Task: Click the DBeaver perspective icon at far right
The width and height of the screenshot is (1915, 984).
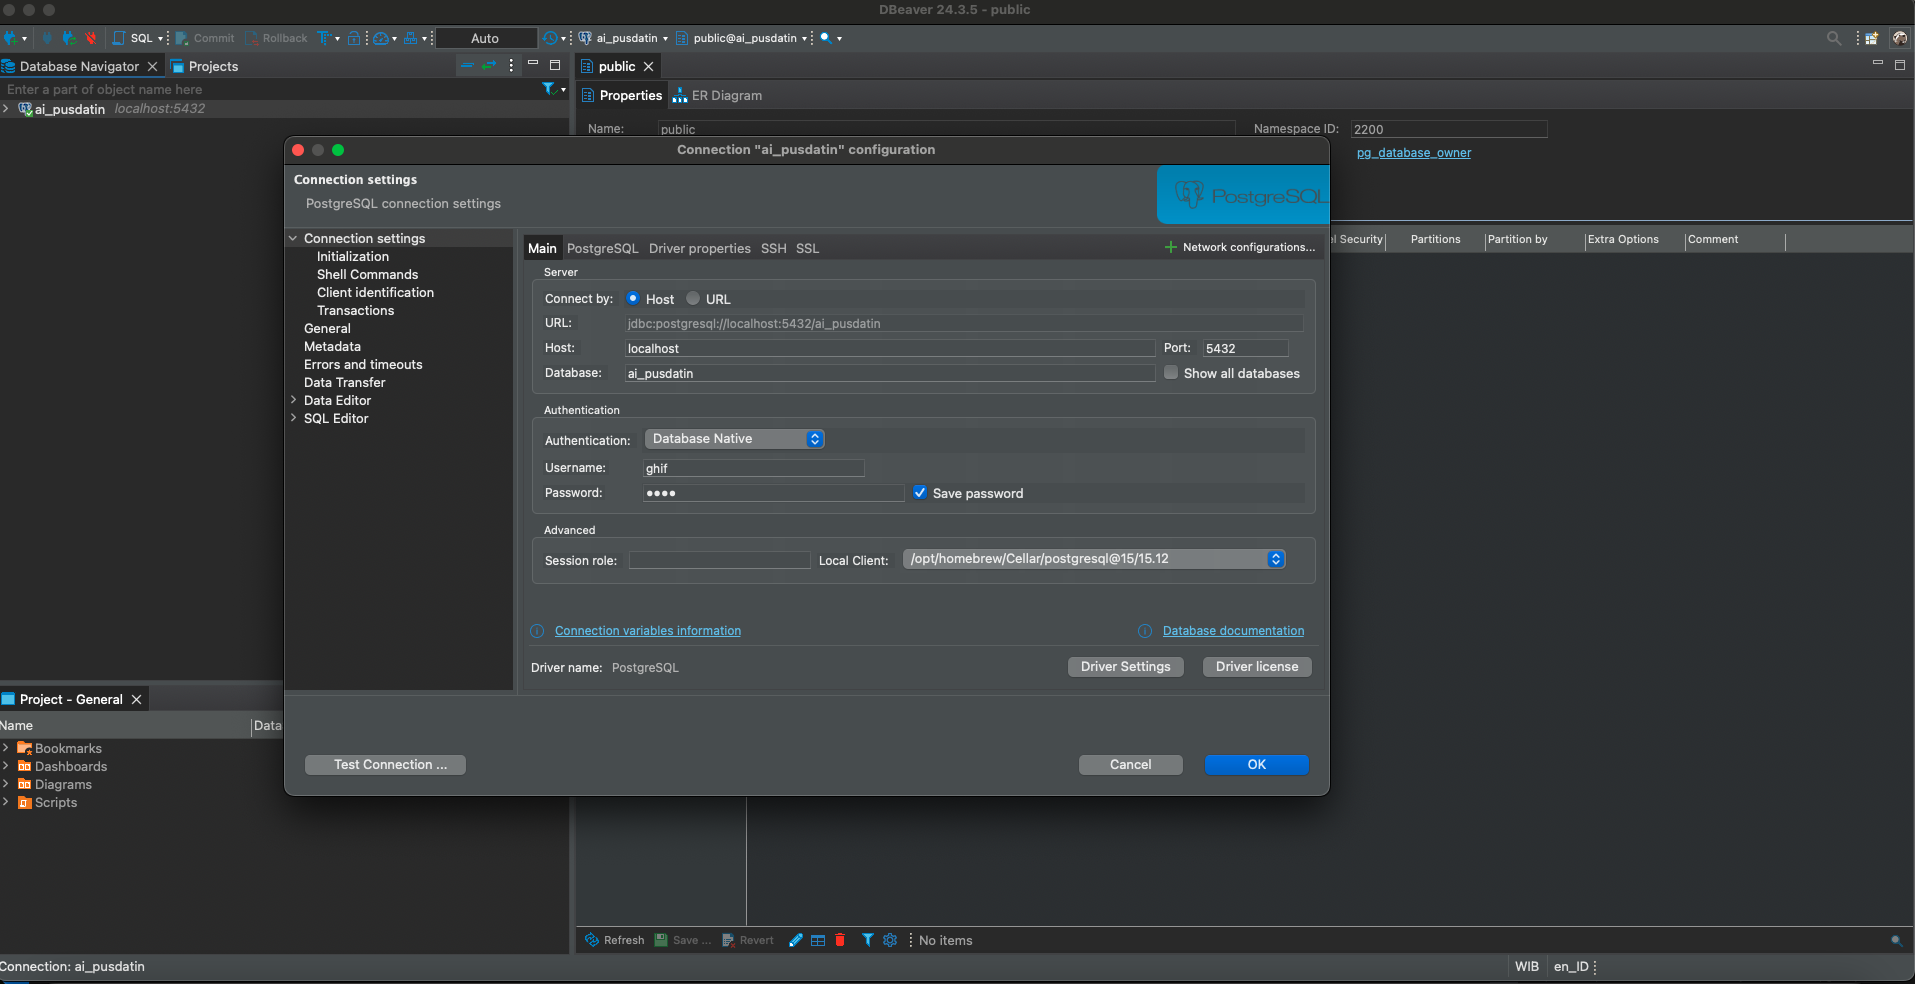Action: coord(1900,38)
